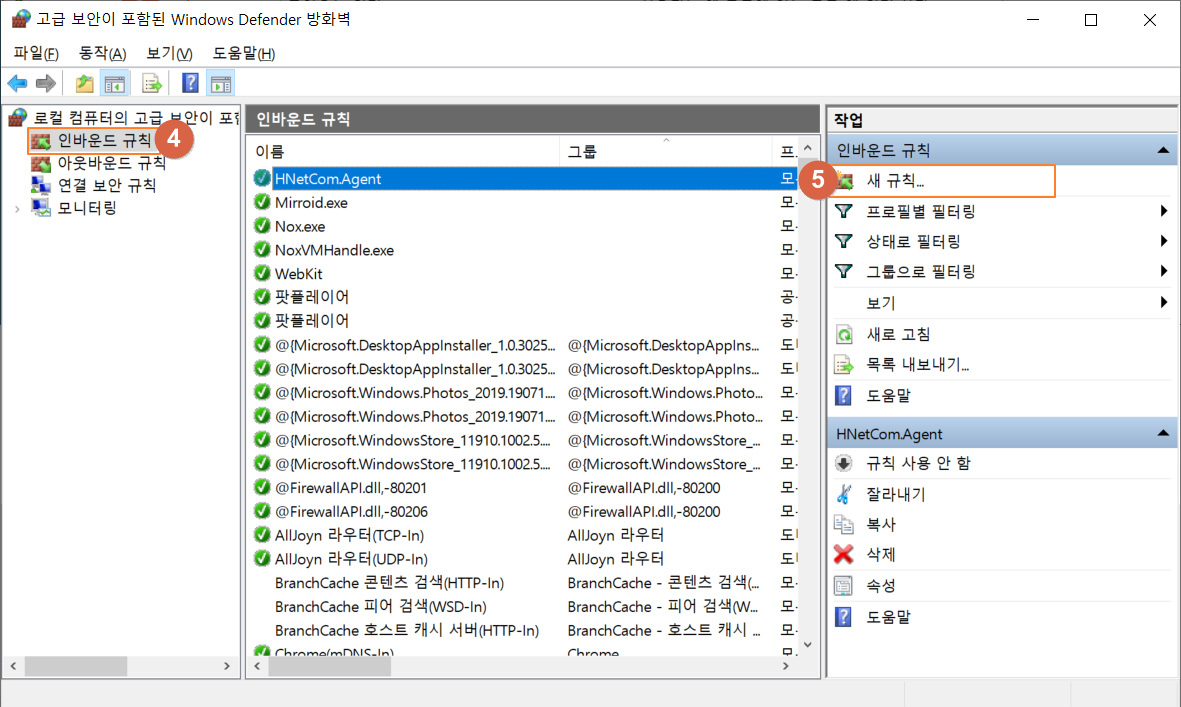Screen dimensions: 1181x707
Task: Click the rule list vertical scrollbar down arrow
Action: point(808,645)
